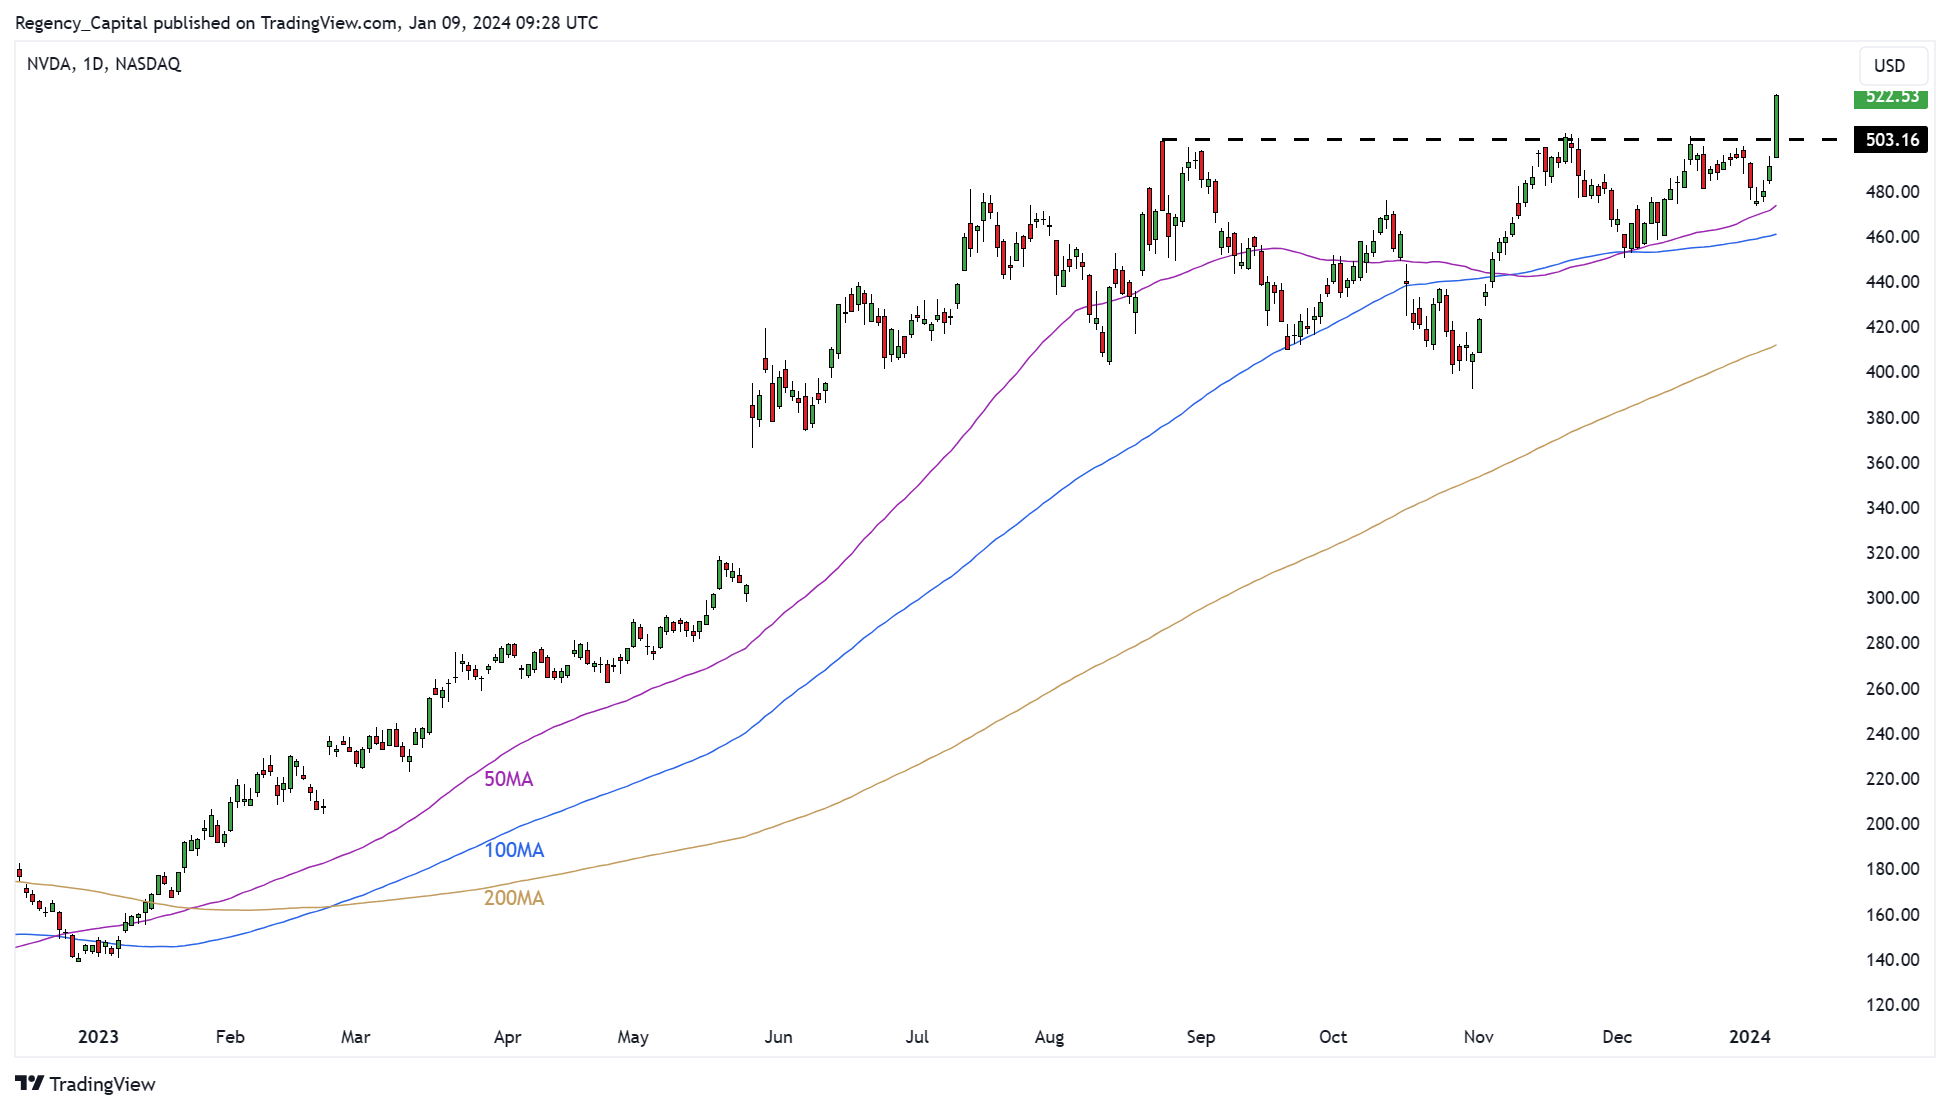This screenshot has height=1110, width=1950.
Task: Click the 420.00 price axis value
Action: [x=1892, y=327]
